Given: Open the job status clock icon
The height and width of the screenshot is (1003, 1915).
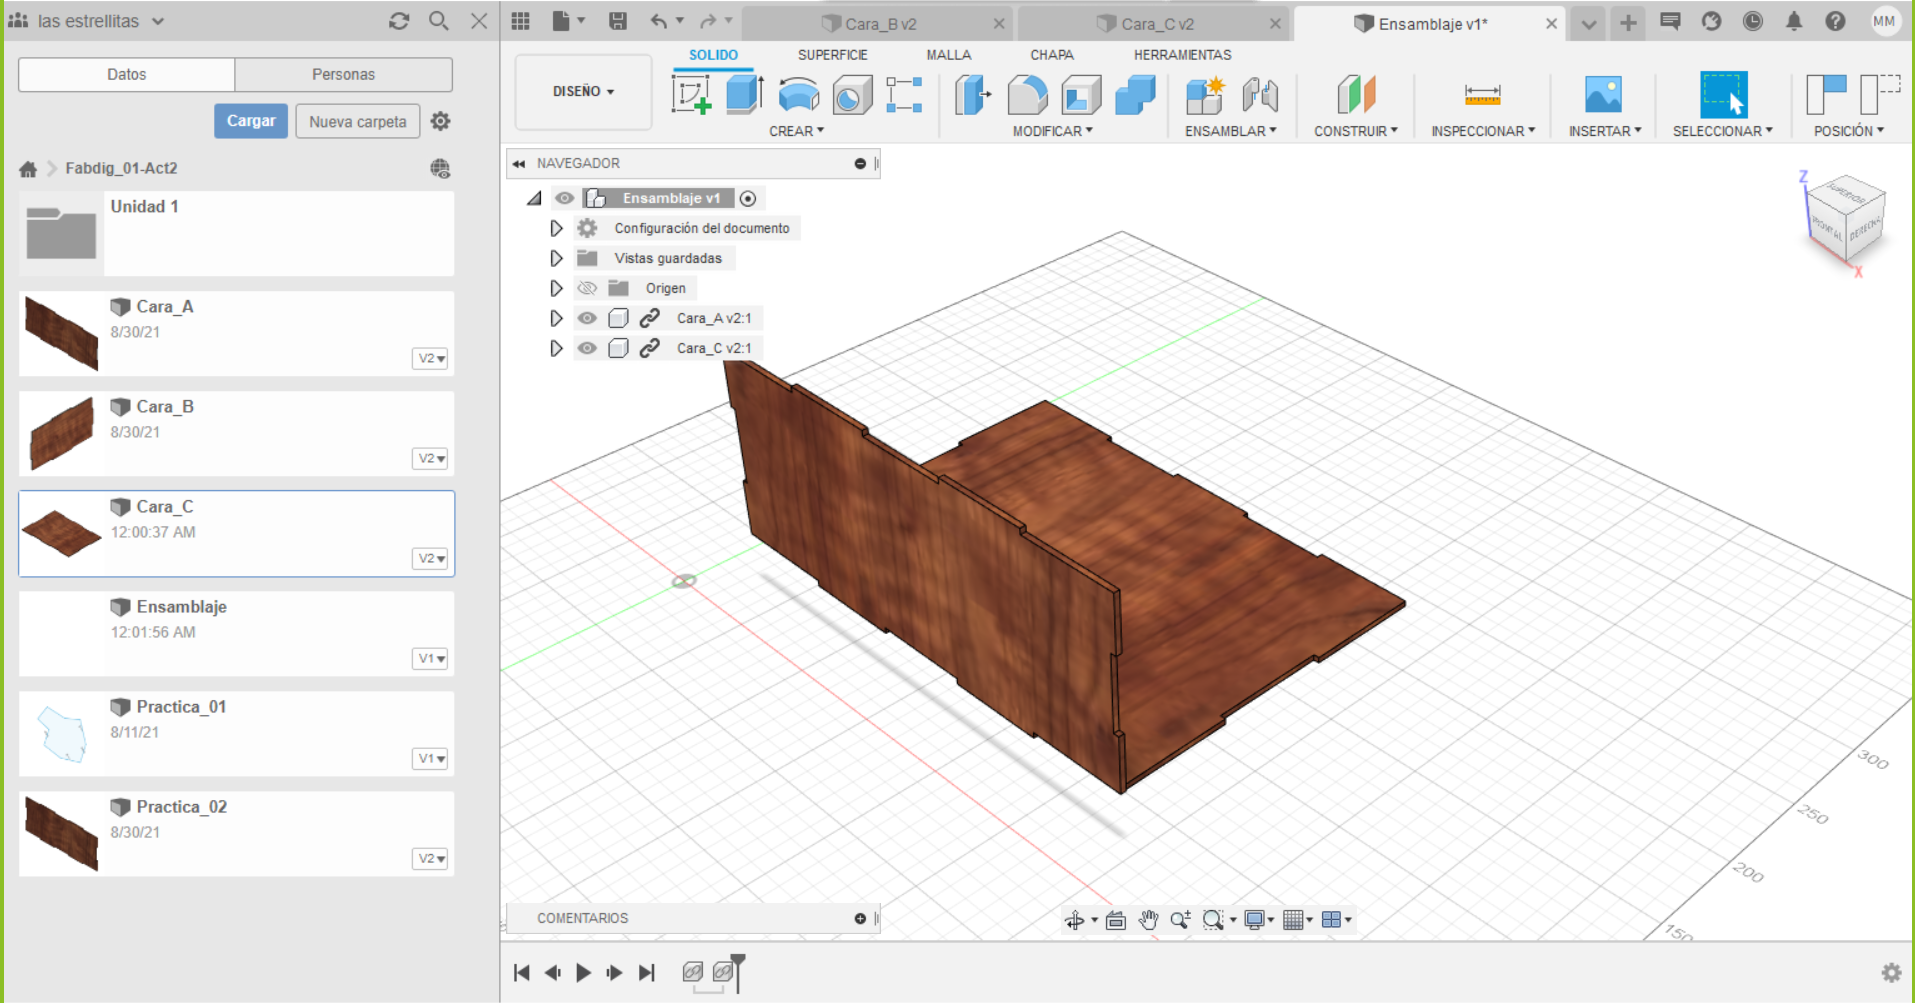Looking at the screenshot, I should [x=1753, y=21].
